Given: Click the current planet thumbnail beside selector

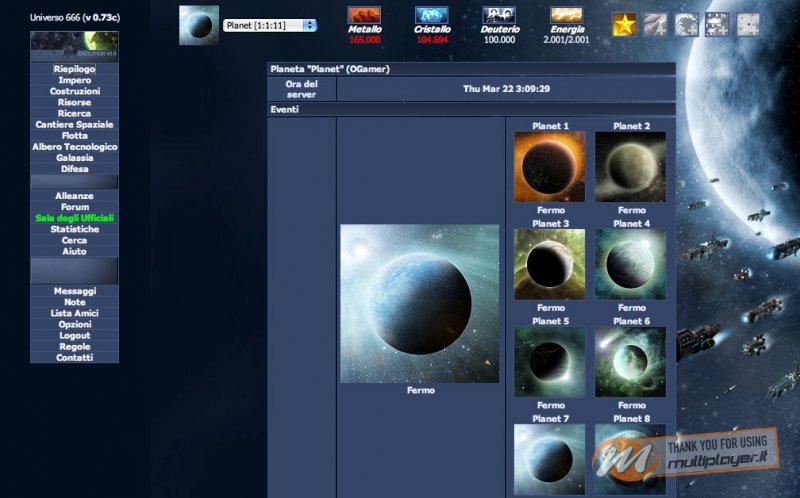Looking at the screenshot, I should click(199, 26).
